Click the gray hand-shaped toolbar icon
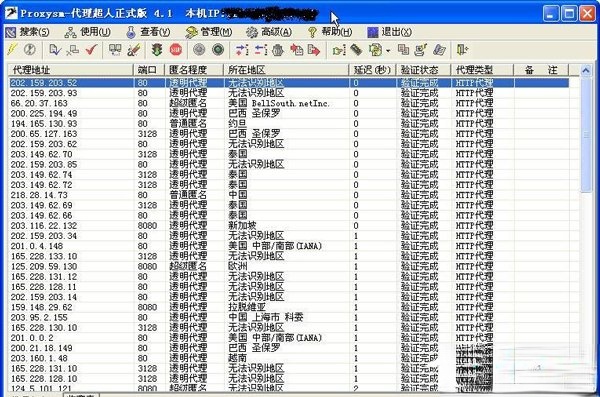The width and height of the screenshot is (600, 397). pyautogui.click(x=278, y=50)
